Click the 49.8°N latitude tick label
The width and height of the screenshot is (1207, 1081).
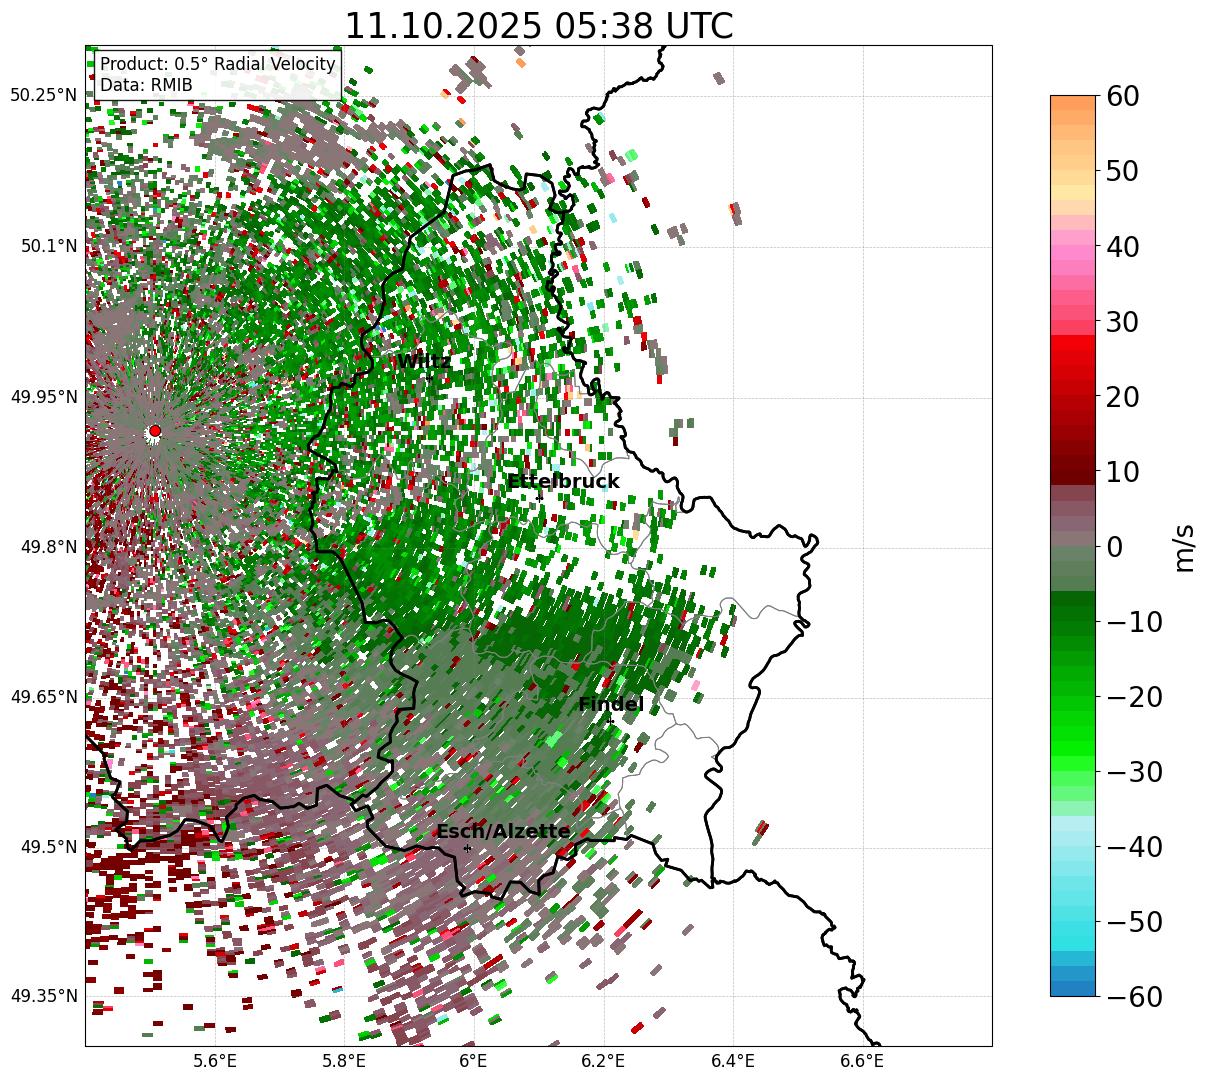(x=49, y=547)
